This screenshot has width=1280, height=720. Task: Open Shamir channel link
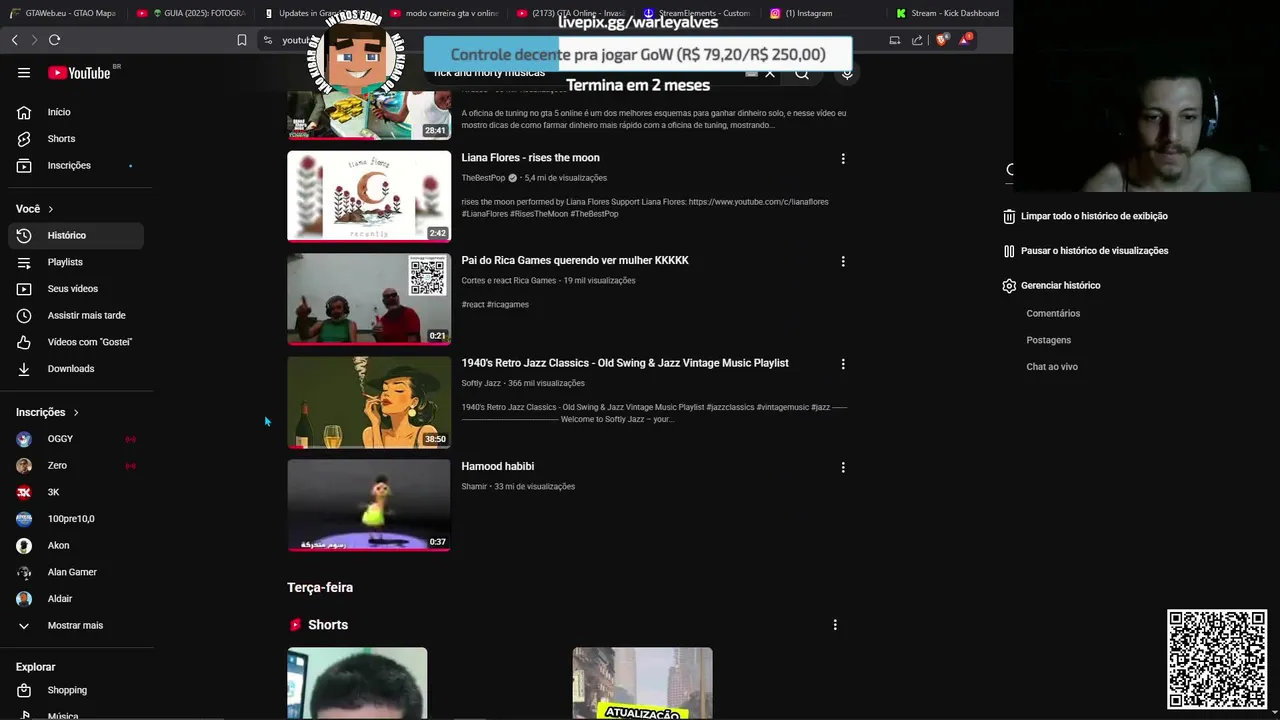click(x=474, y=487)
